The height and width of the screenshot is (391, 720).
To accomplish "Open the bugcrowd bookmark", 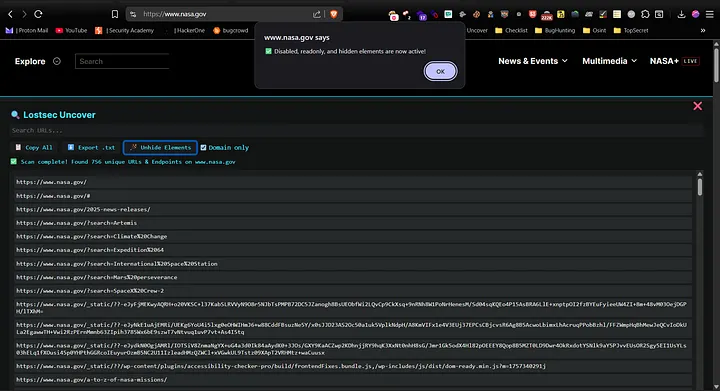I will [231, 30].
